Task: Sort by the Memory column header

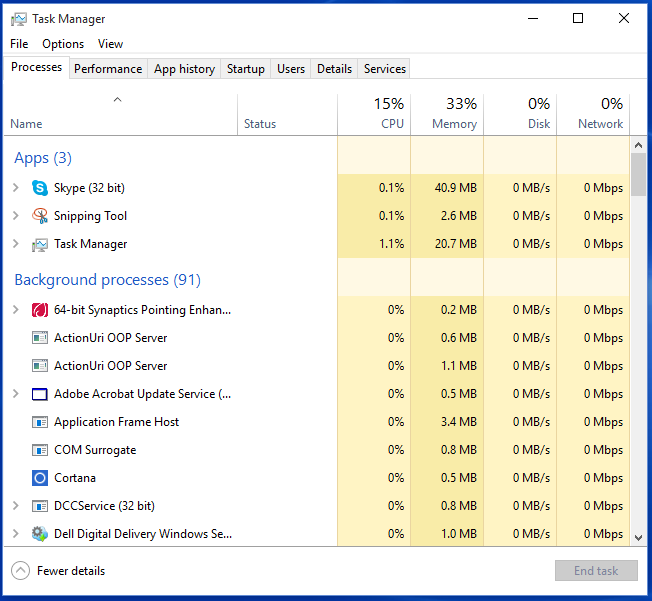Action: tap(447, 115)
